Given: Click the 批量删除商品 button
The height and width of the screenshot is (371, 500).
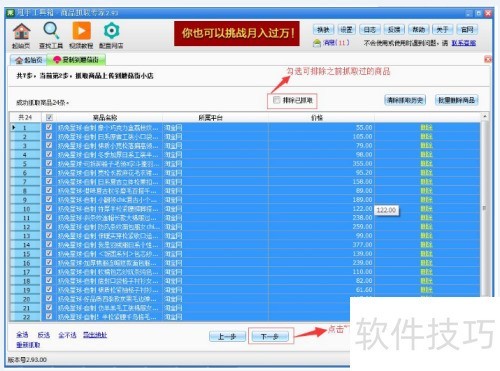Looking at the screenshot, I should click(x=456, y=100).
